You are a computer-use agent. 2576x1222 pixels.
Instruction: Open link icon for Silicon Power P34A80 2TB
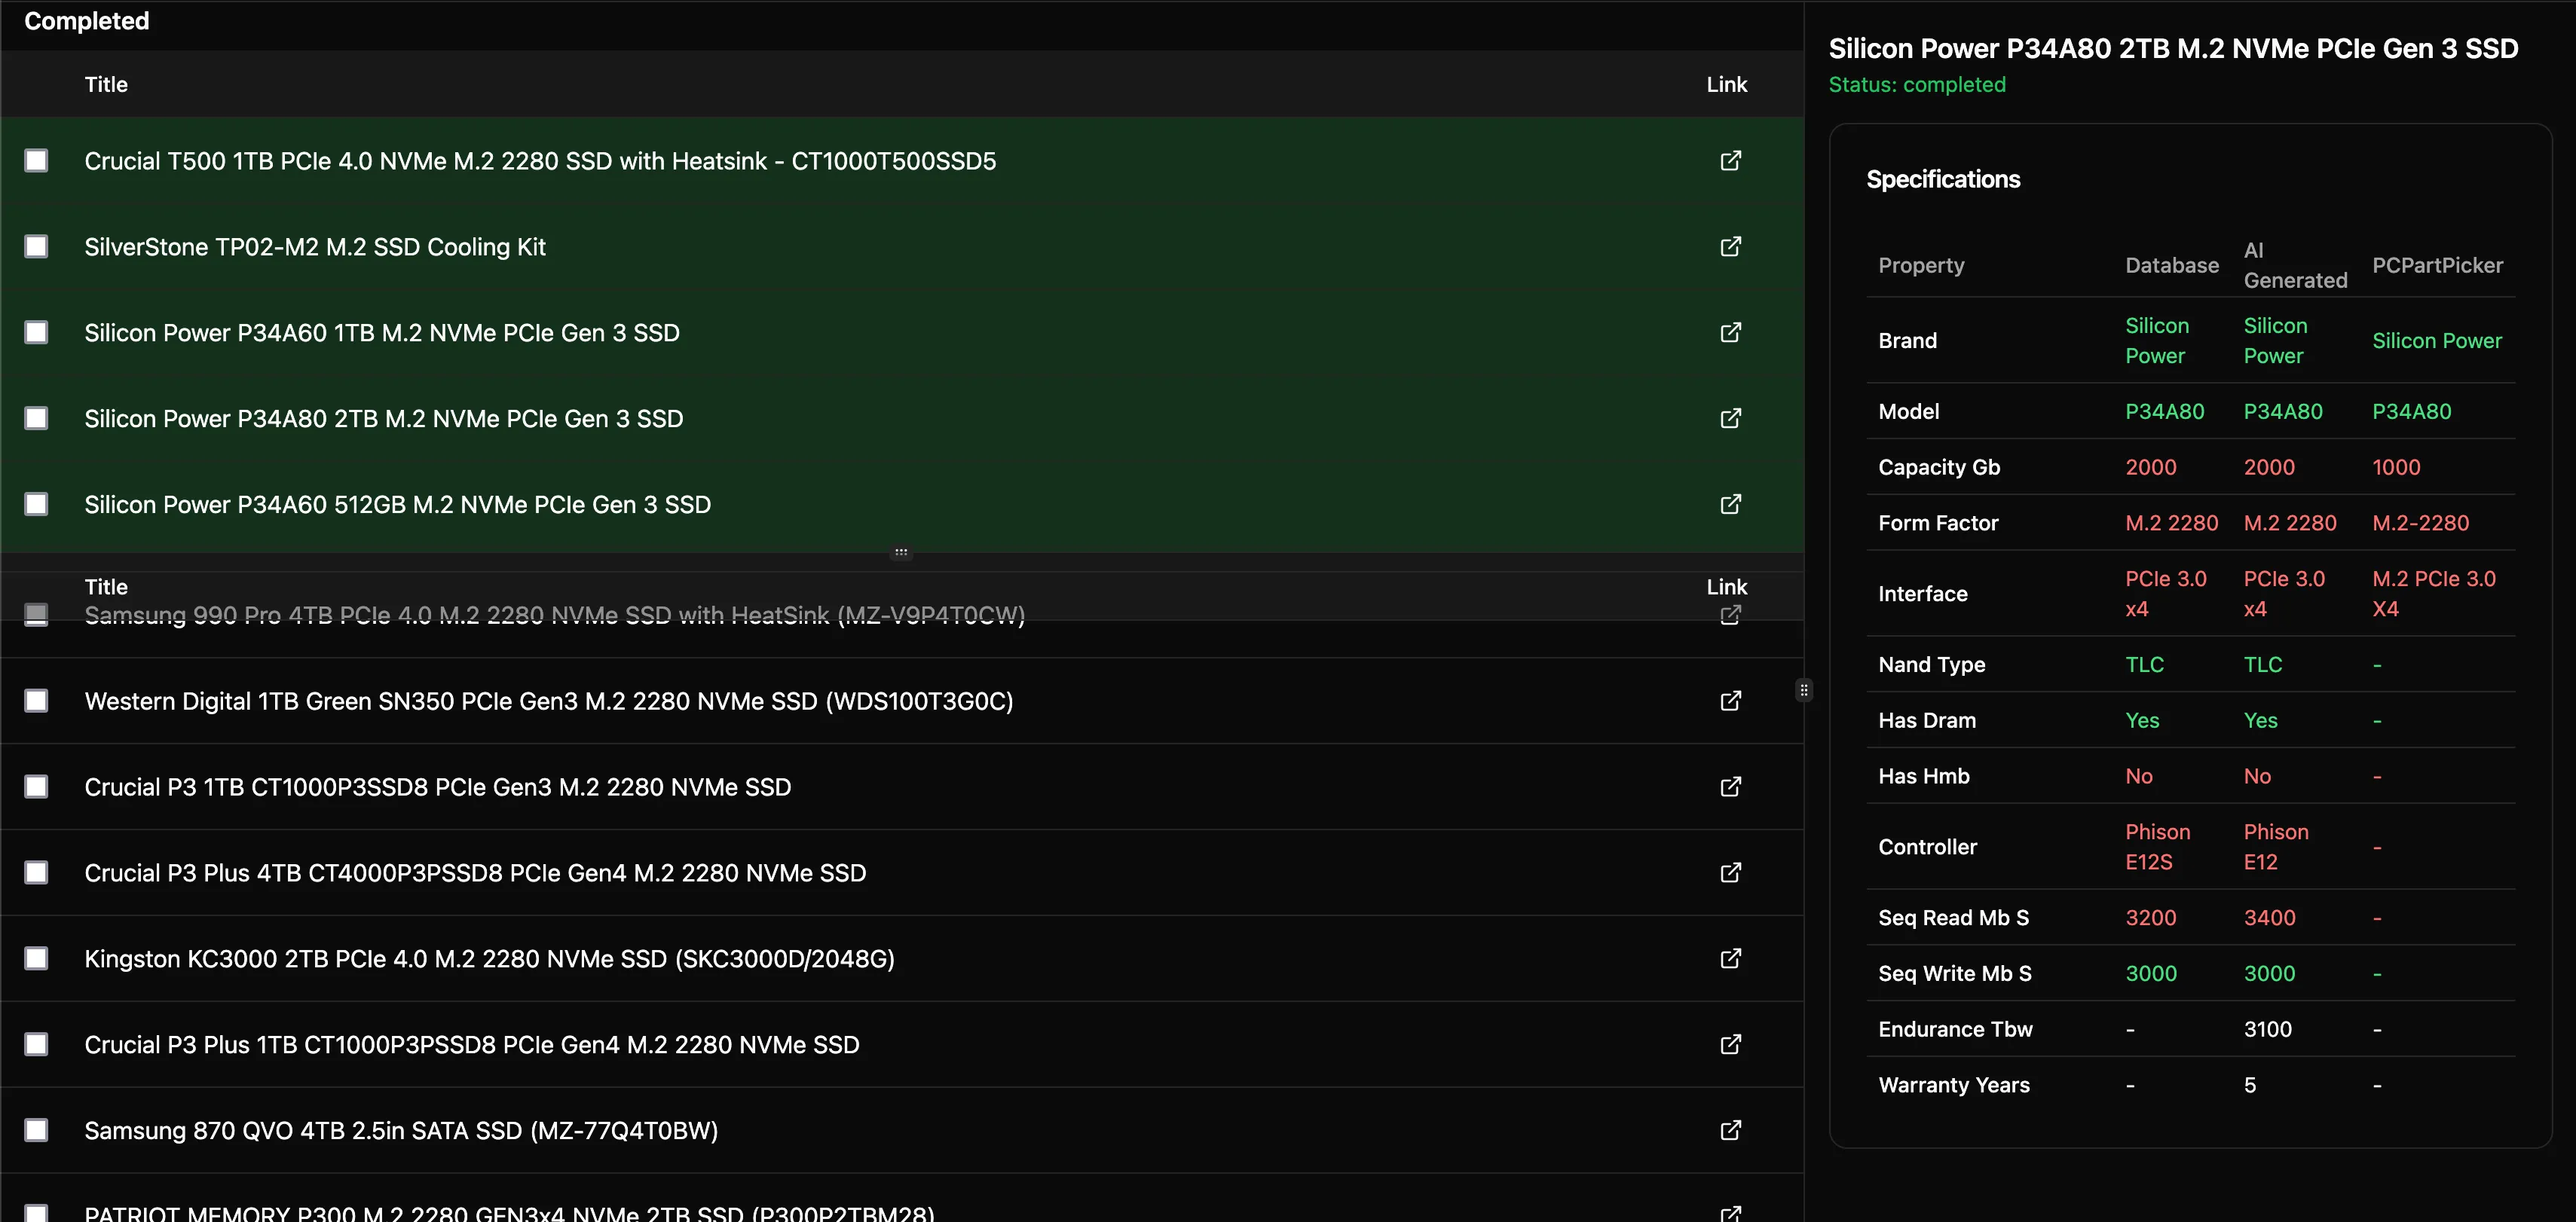tap(1730, 419)
